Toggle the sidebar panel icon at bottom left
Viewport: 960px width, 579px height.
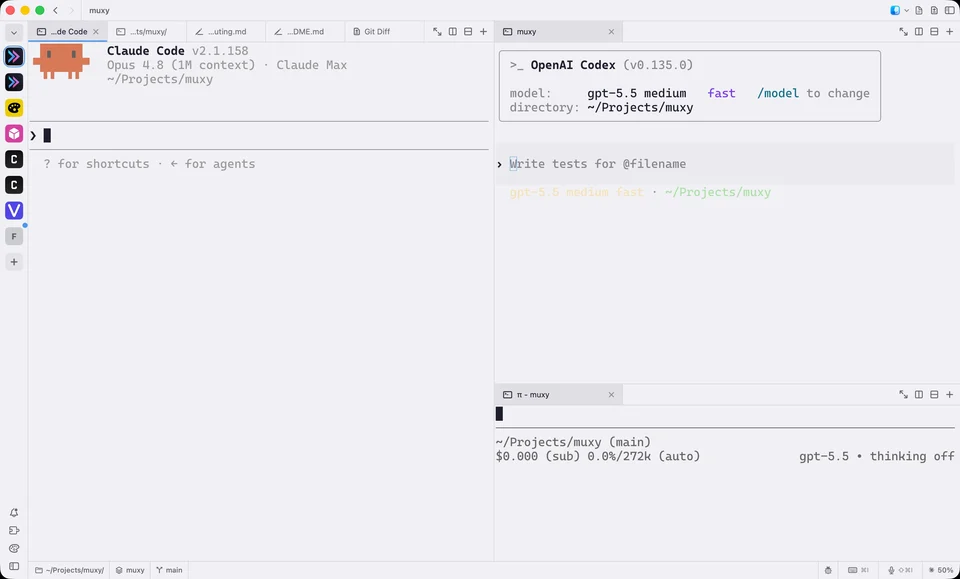click(14, 566)
